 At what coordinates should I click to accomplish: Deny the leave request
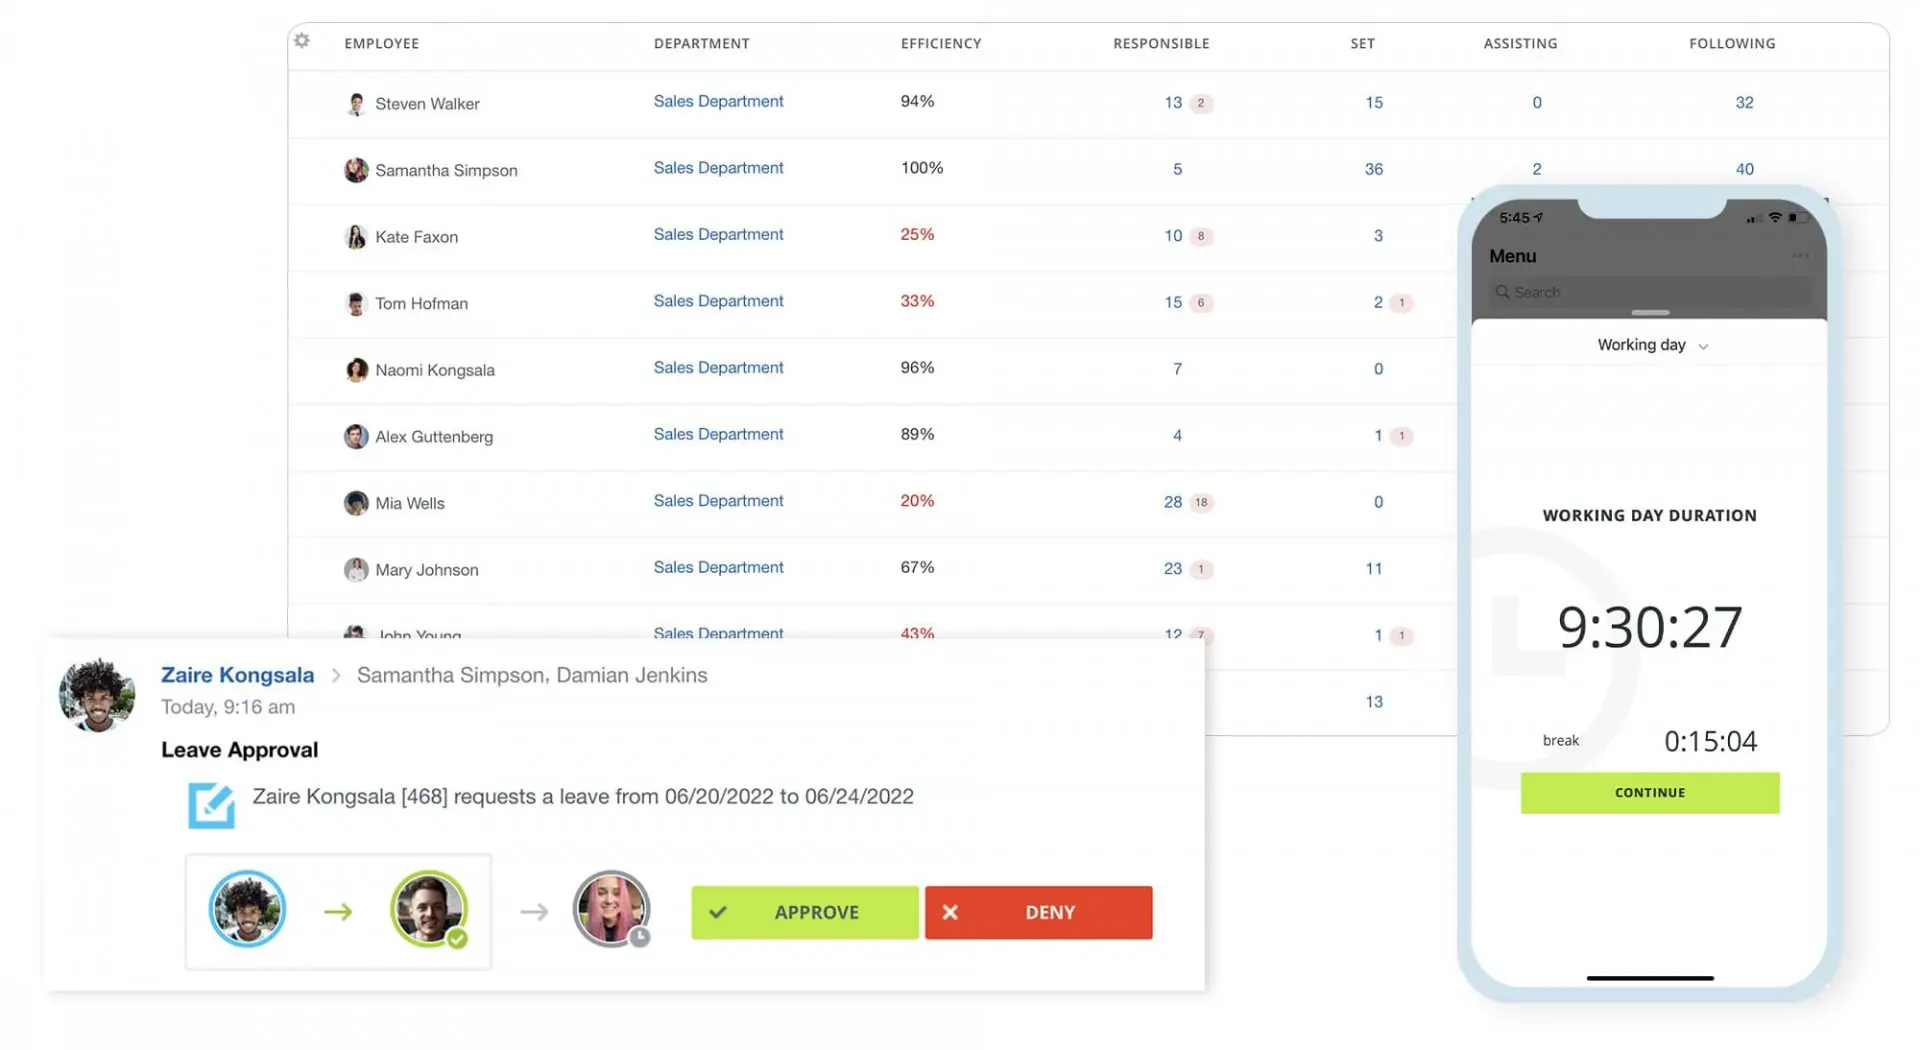(x=1038, y=912)
